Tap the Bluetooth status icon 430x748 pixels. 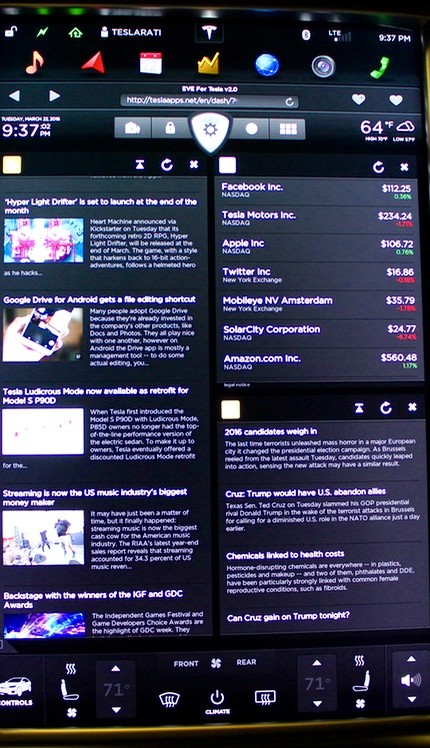tap(306, 34)
